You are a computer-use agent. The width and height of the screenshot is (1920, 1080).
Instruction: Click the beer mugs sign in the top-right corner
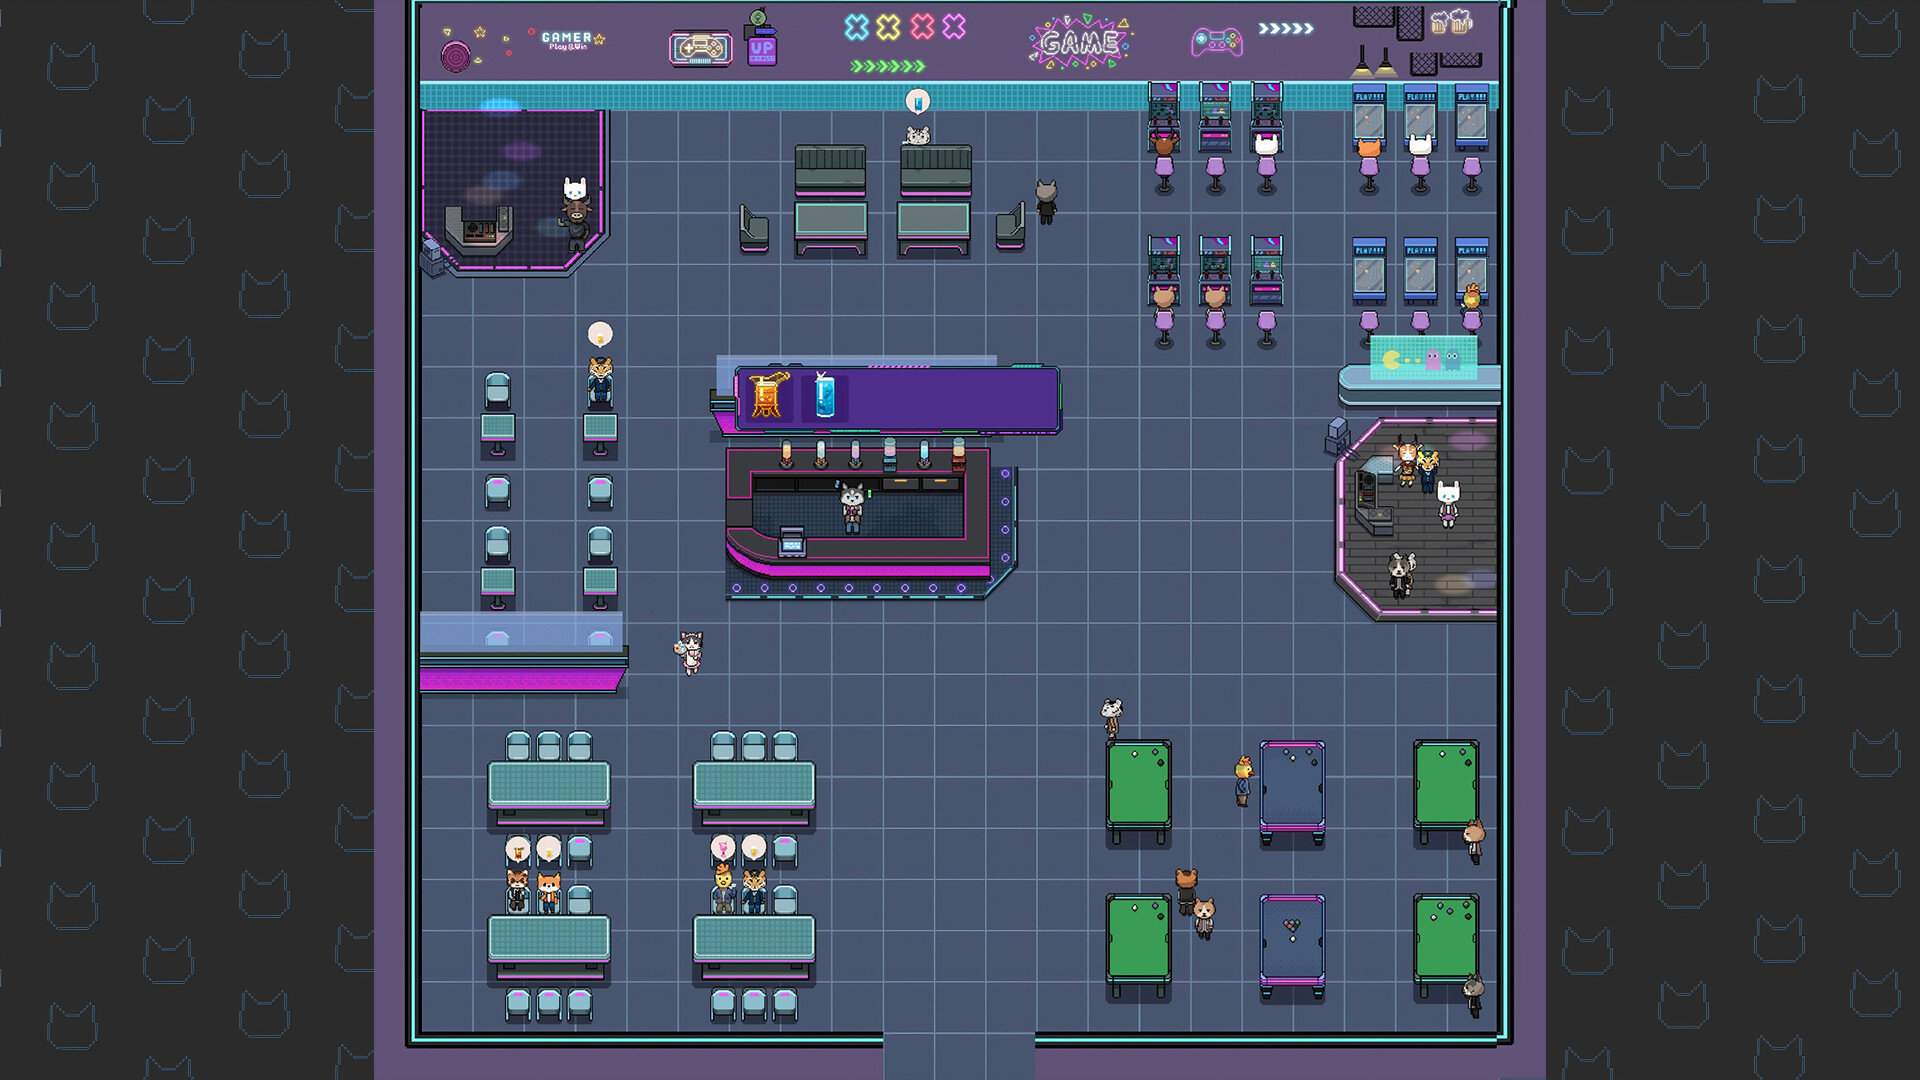(x=1452, y=24)
